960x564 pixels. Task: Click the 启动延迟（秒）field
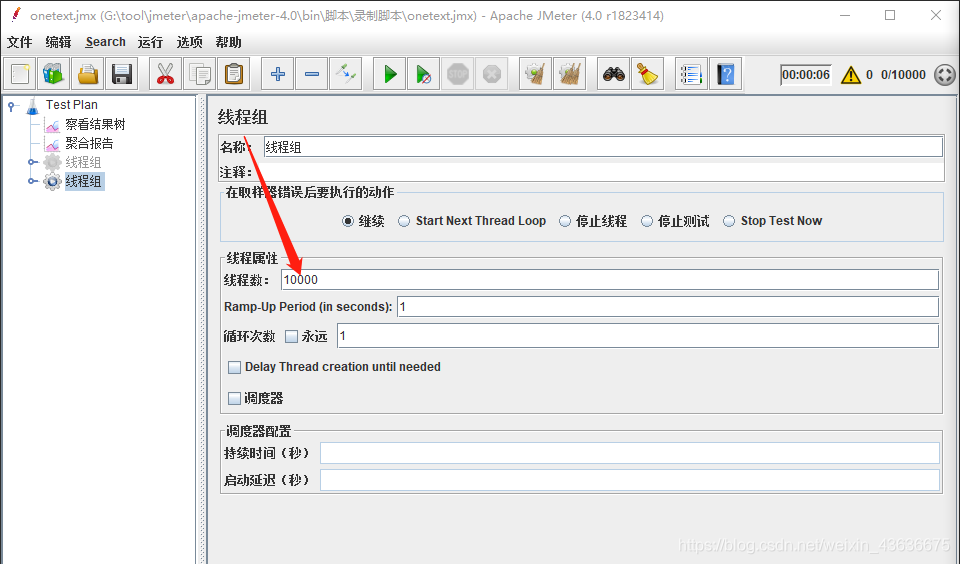pyautogui.click(x=630, y=480)
